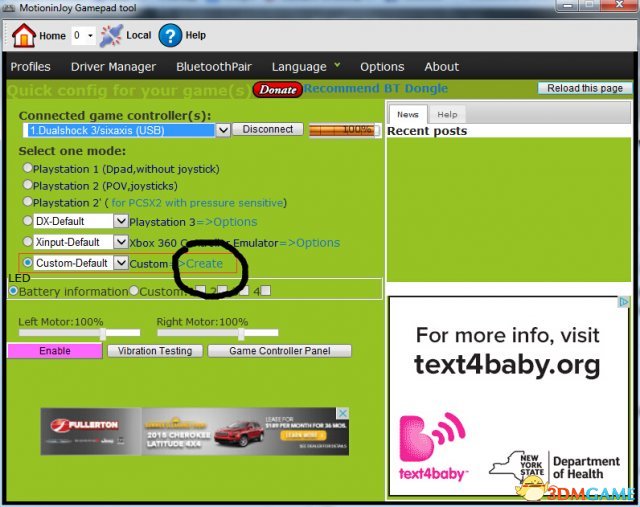Click the Home house icon

coord(24,35)
